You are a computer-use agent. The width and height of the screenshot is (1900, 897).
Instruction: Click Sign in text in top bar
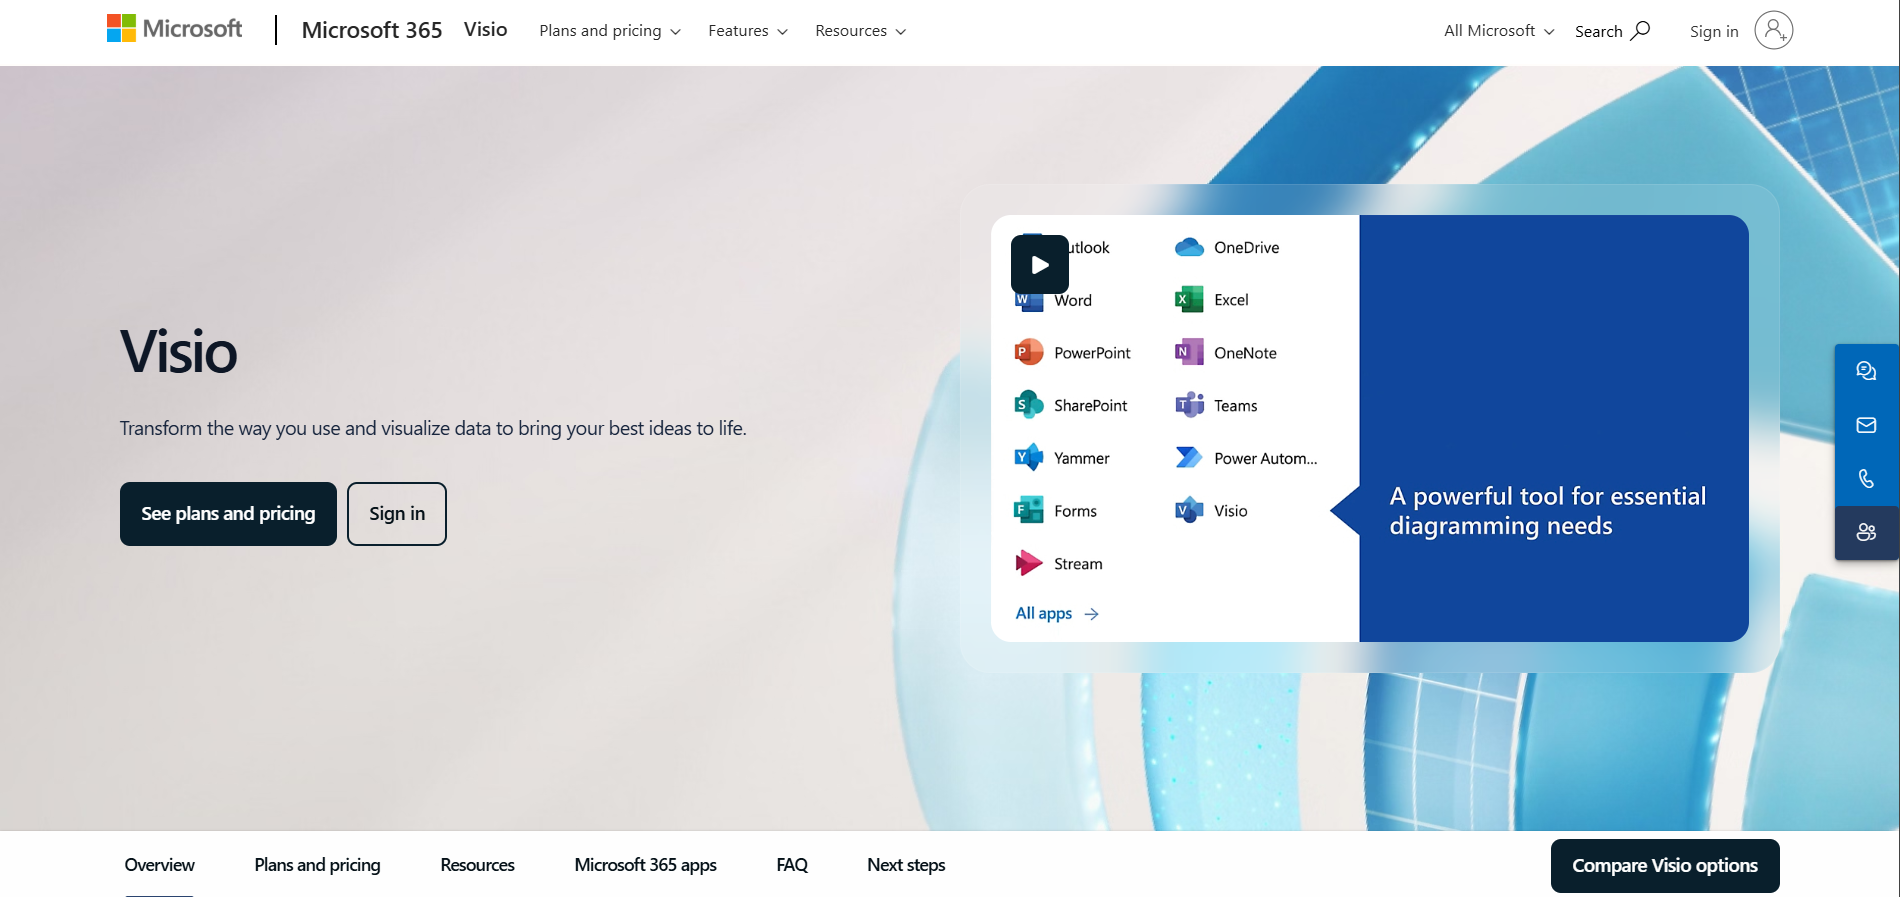point(1714,31)
